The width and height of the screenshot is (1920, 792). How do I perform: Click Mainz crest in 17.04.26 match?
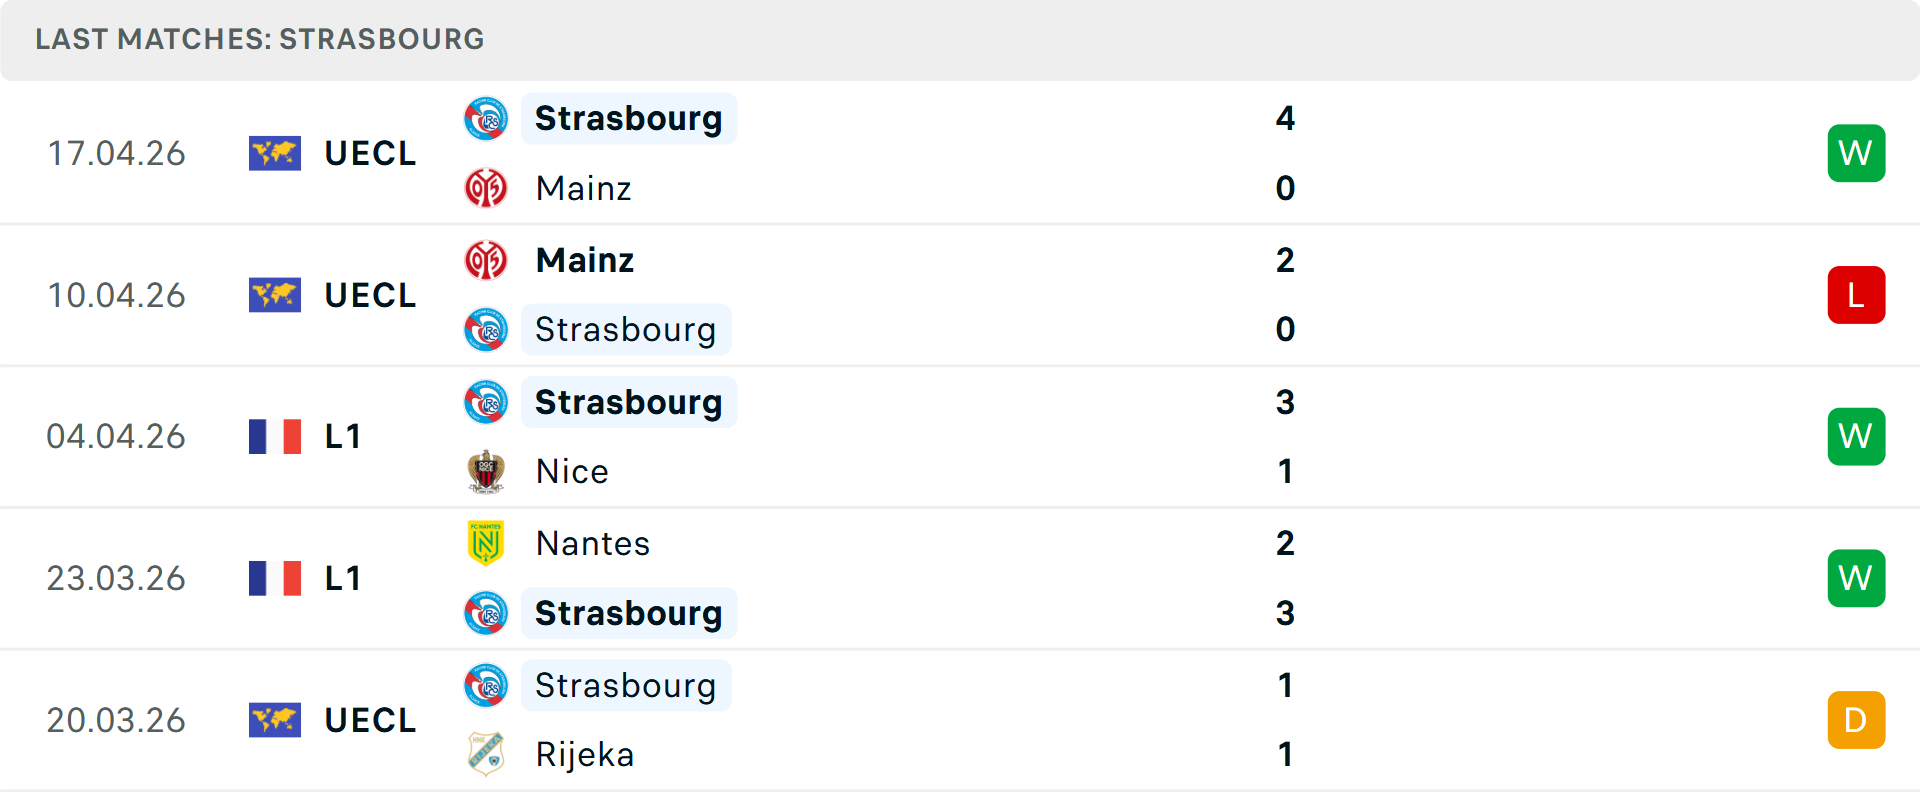coord(486,188)
